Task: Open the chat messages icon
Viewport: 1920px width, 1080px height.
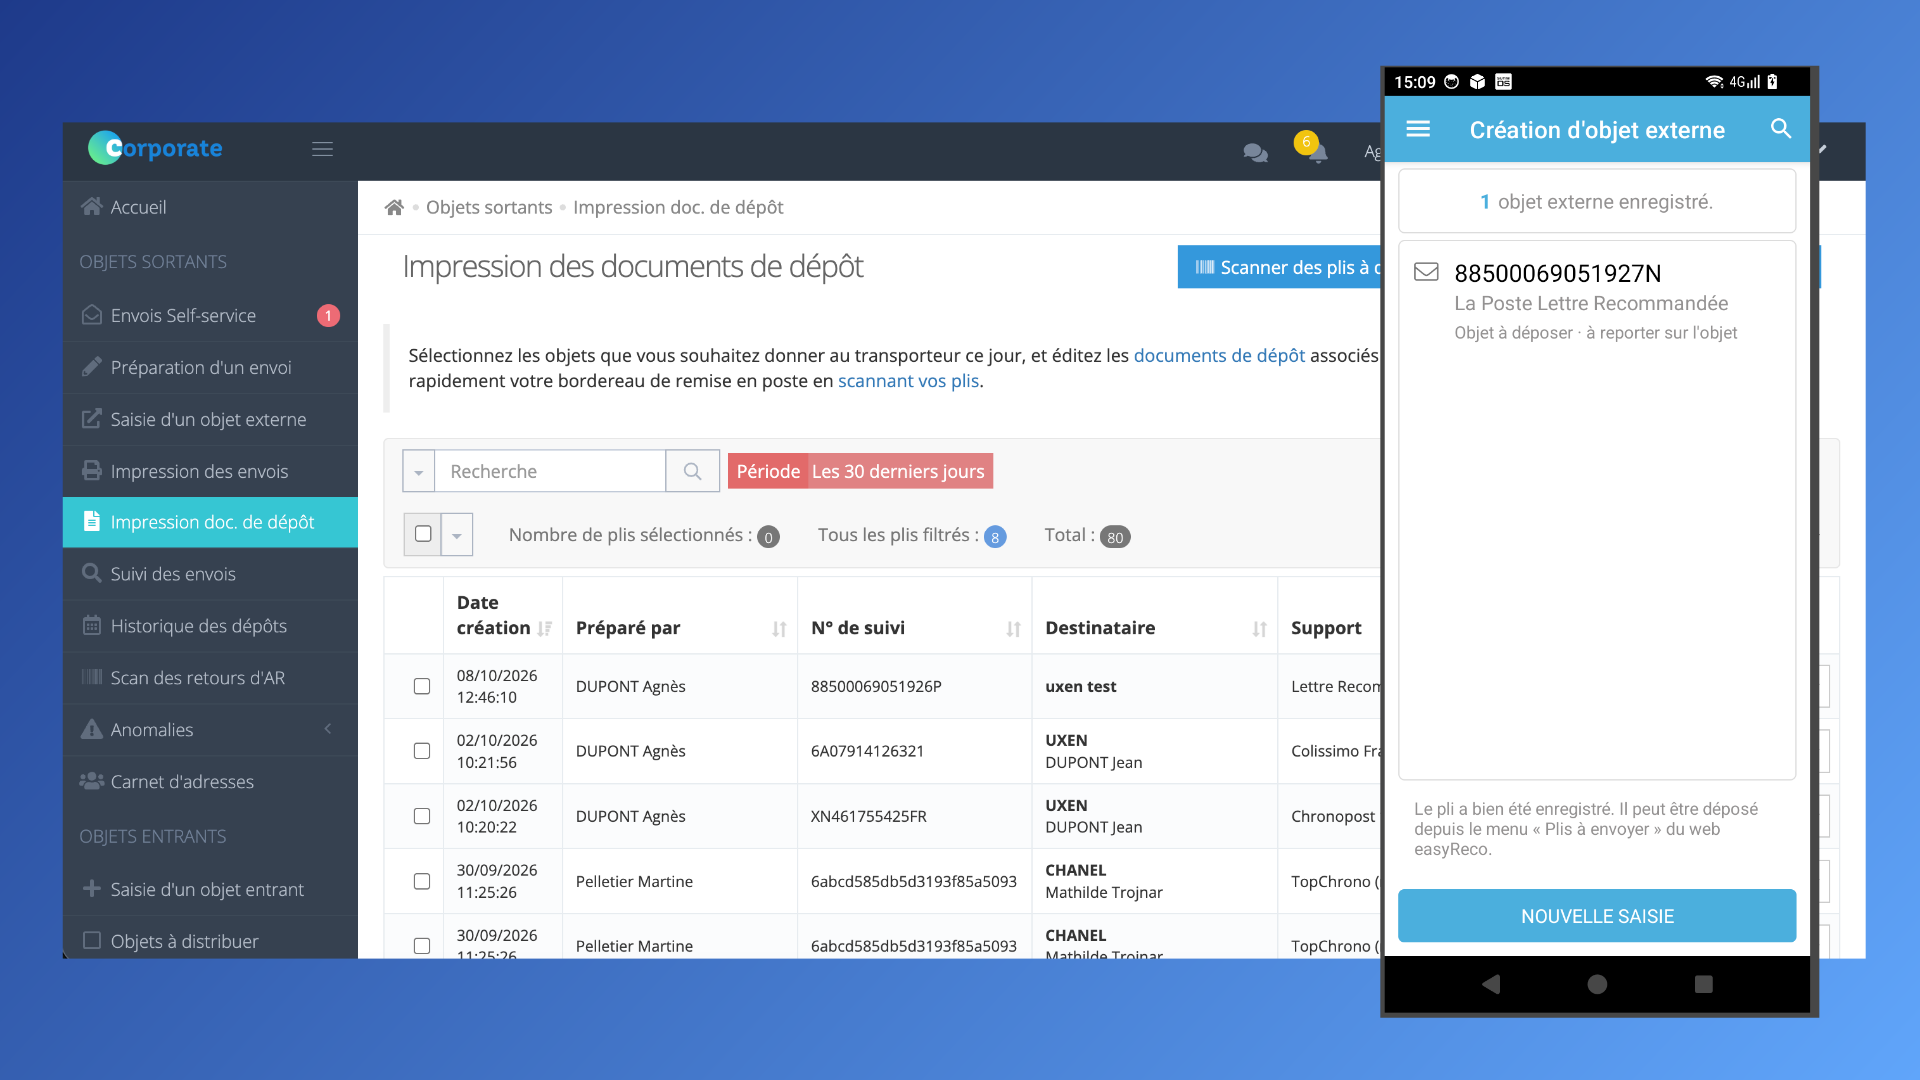Action: 1255,152
